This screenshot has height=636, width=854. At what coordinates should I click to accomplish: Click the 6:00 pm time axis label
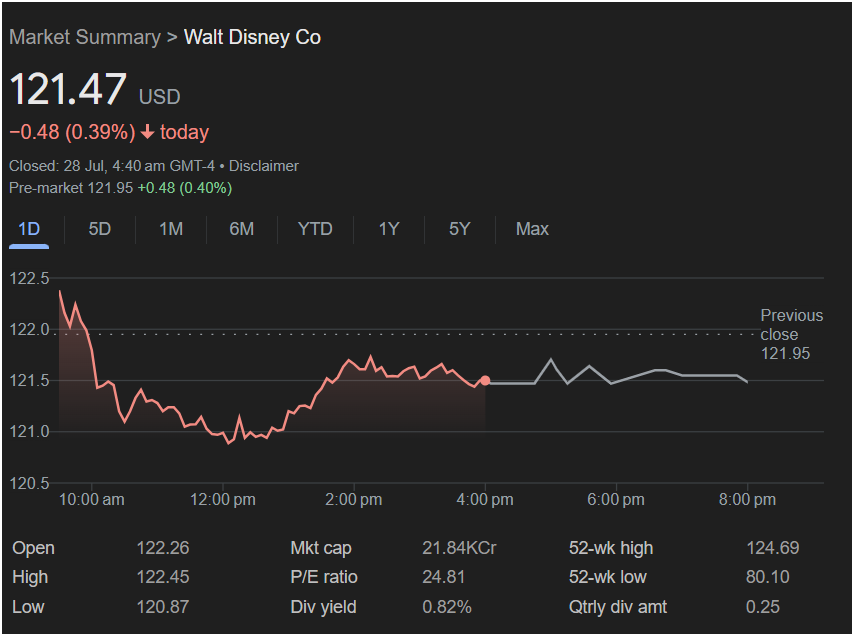[616, 500]
